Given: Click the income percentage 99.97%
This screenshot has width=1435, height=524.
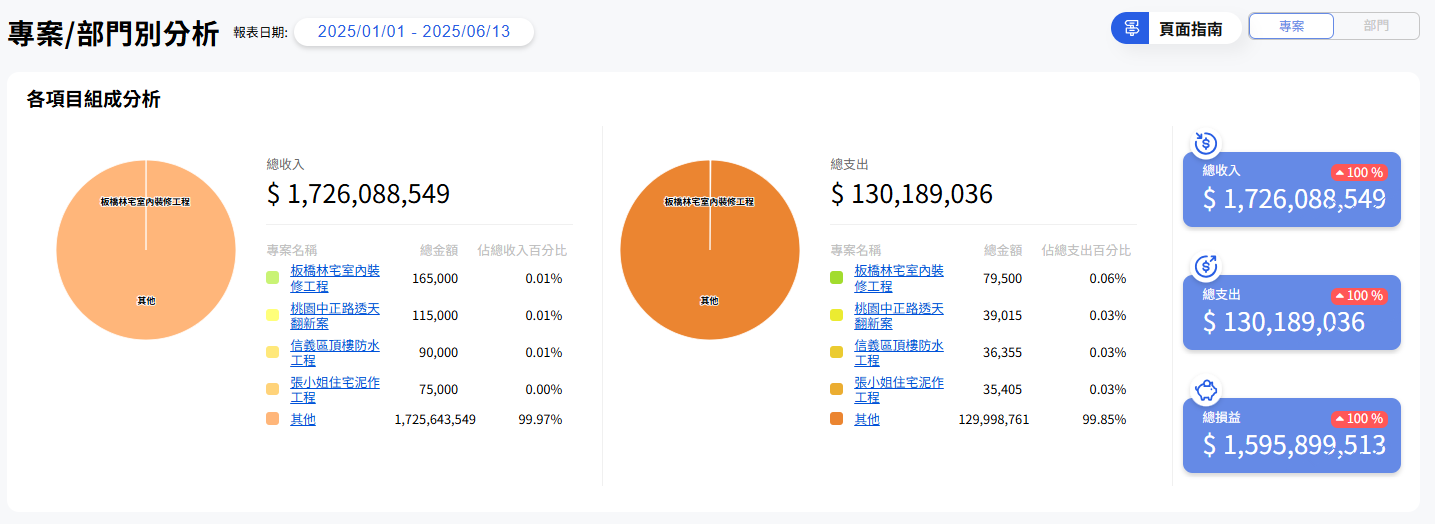Looking at the screenshot, I should (x=540, y=419).
